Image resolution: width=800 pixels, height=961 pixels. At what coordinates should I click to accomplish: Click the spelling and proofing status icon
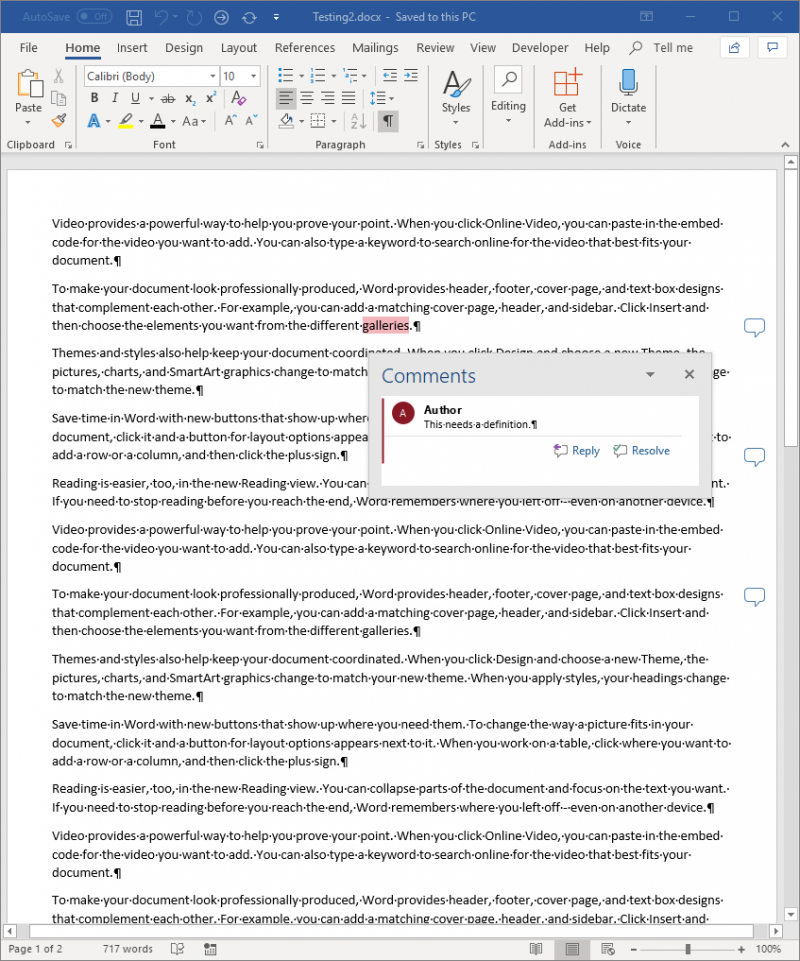coord(178,949)
